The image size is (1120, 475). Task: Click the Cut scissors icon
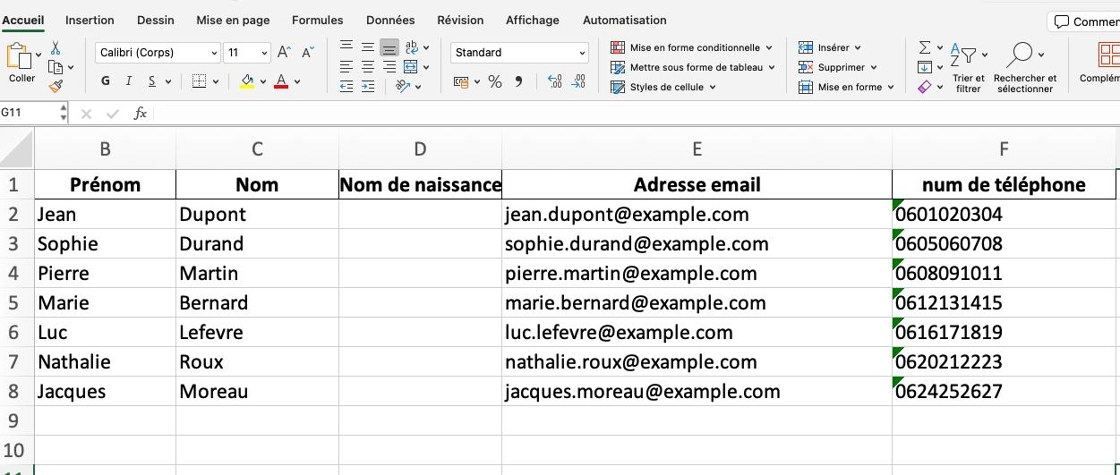pyautogui.click(x=55, y=49)
